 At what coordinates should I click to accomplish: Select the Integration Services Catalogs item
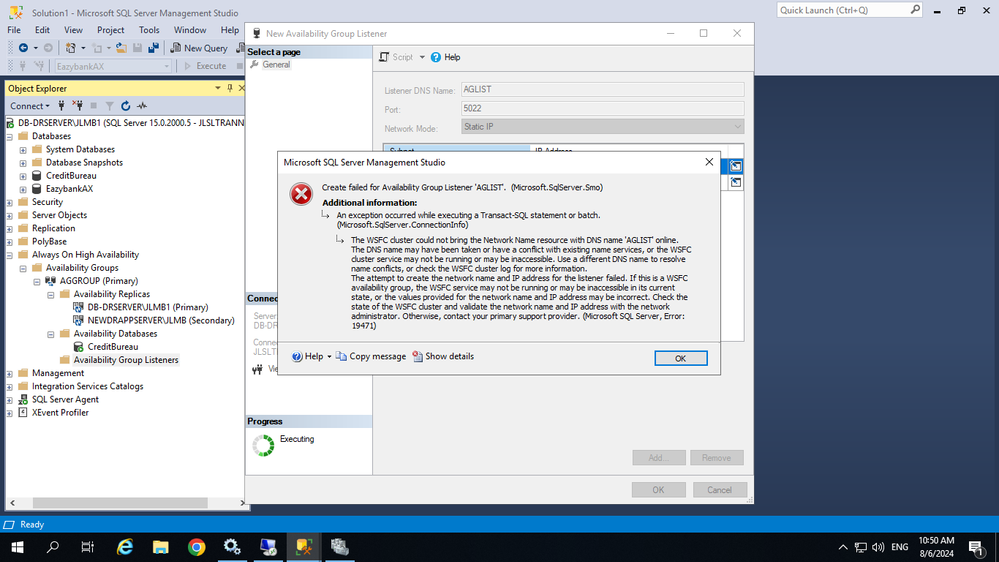87,386
